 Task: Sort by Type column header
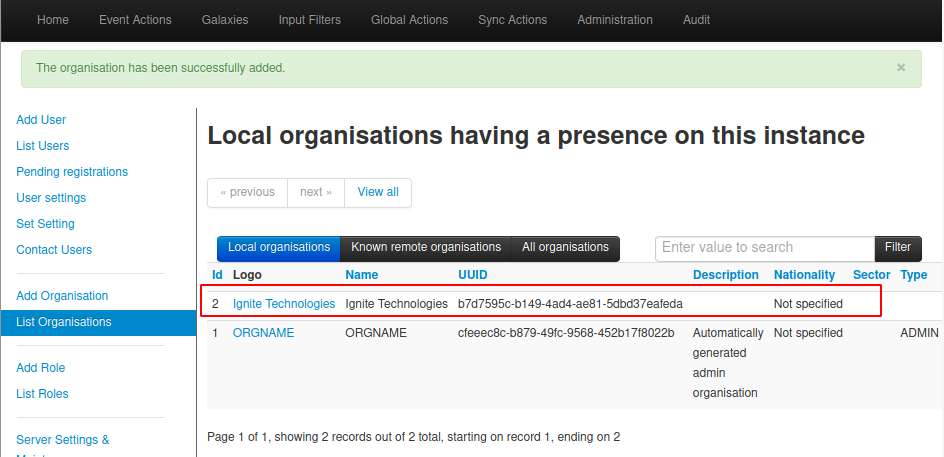click(x=913, y=275)
